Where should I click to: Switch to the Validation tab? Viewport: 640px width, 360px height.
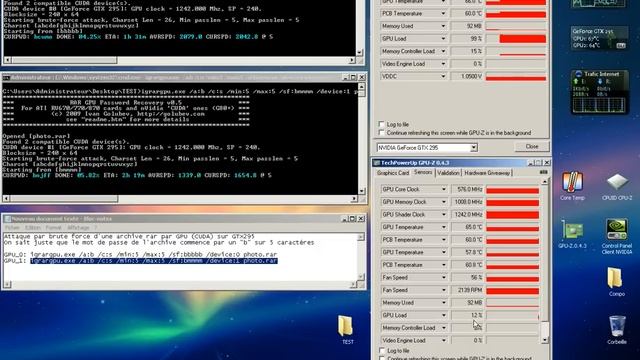(x=448, y=173)
